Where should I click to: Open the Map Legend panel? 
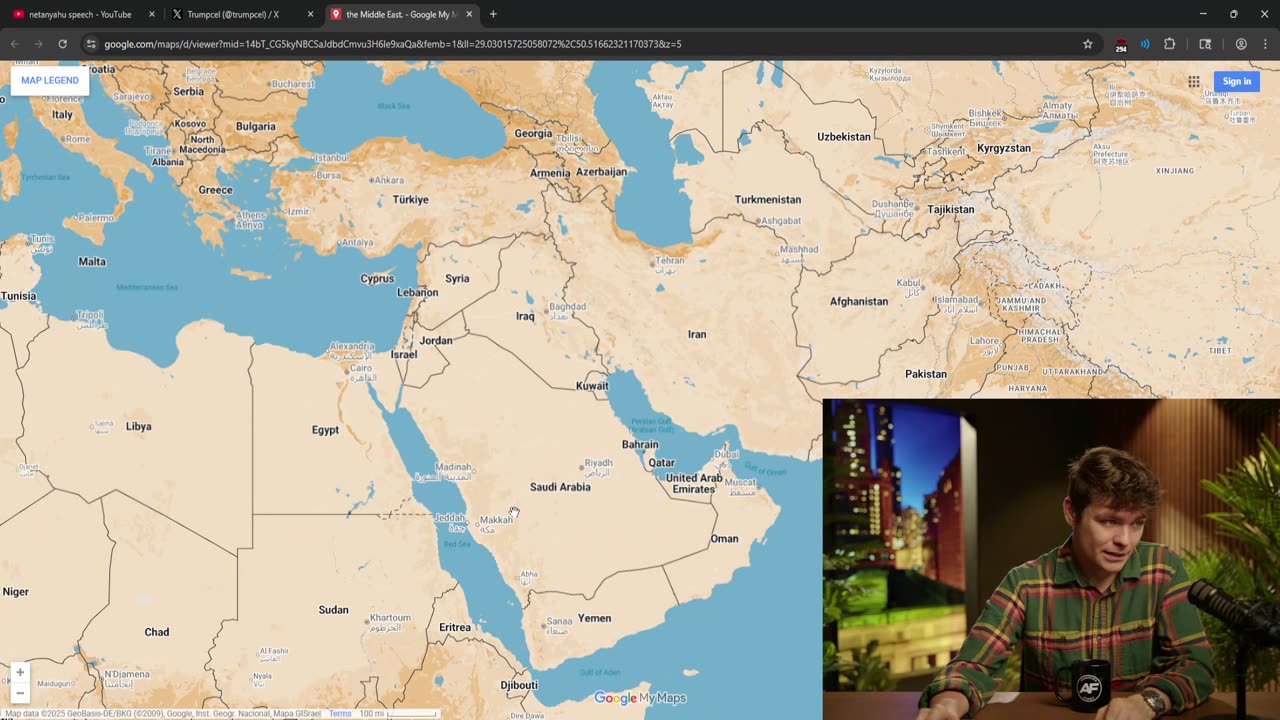[50, 80]
